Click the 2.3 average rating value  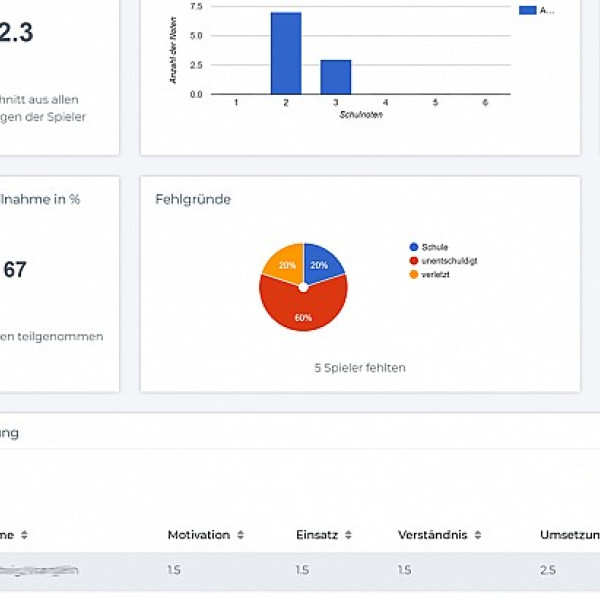(x=15, y=33)
